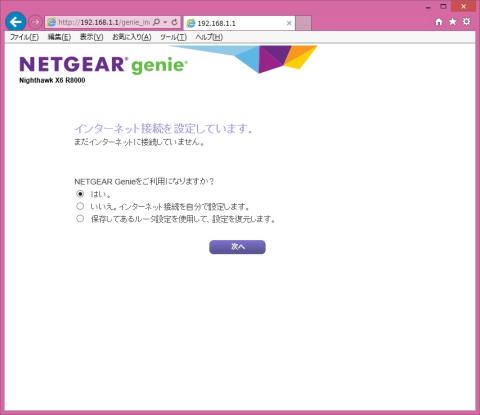
Task: Click text まだインターネットに接続していません
Action: (x=139, y=142)
